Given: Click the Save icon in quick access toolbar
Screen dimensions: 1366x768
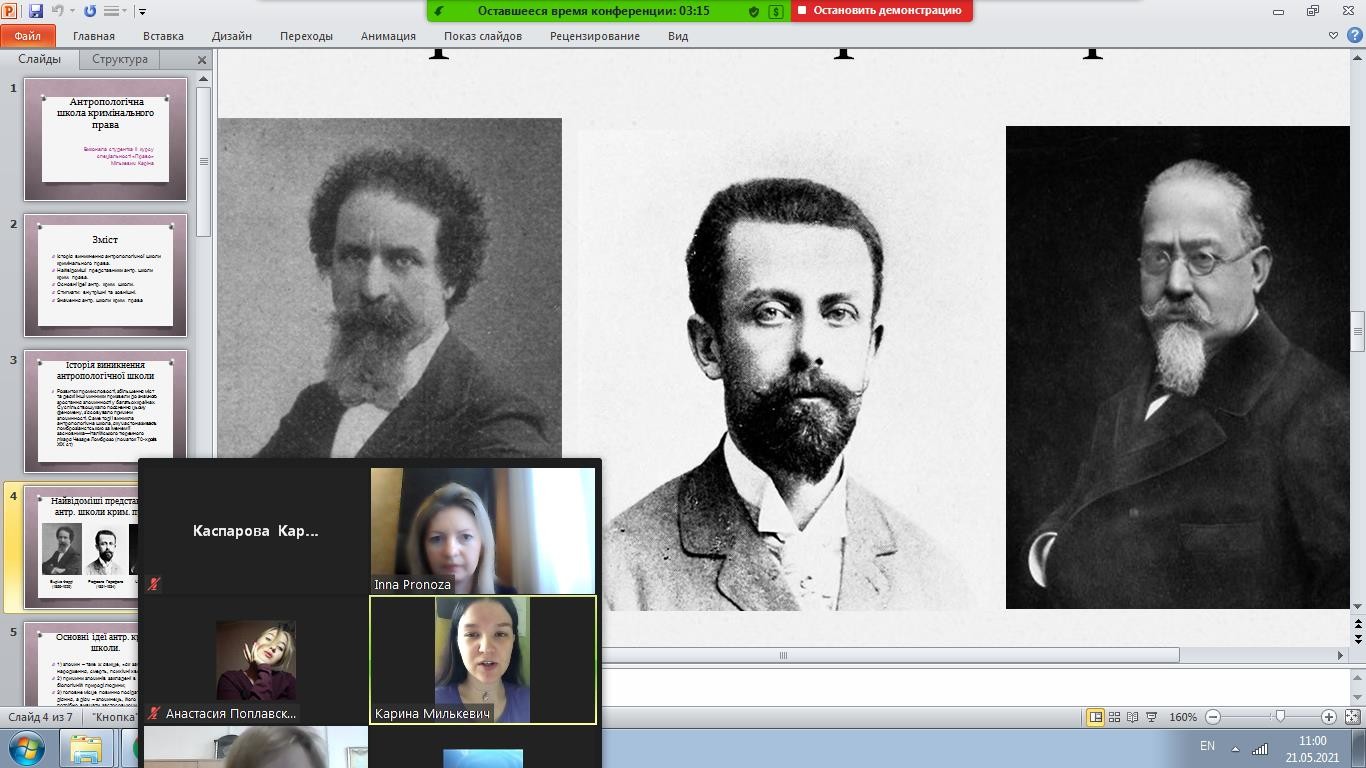Looking at the screenshot, I should [x=36, y=11].
